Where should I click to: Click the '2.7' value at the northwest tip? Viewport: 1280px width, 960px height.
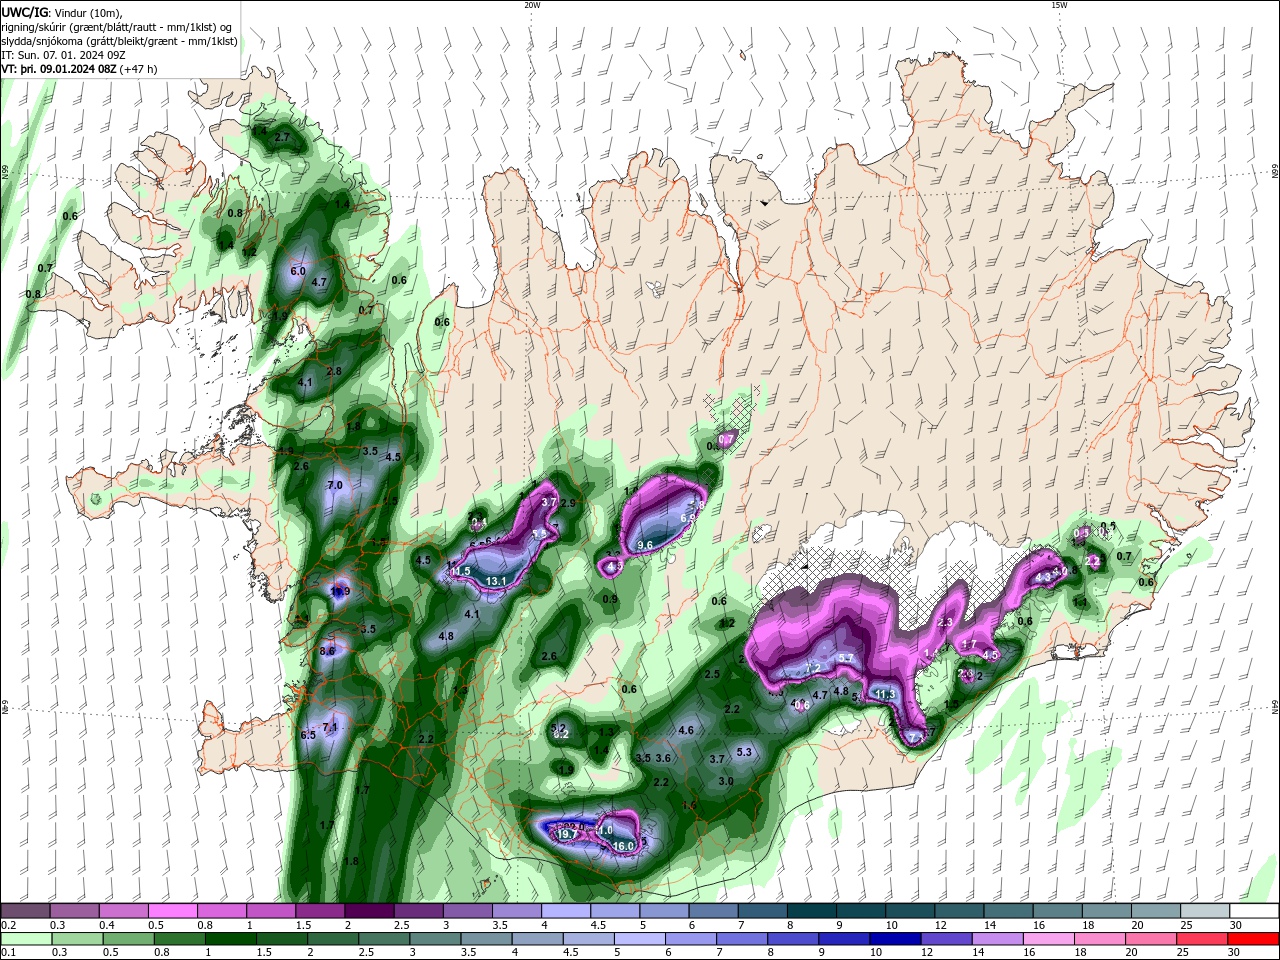(282, 137)
